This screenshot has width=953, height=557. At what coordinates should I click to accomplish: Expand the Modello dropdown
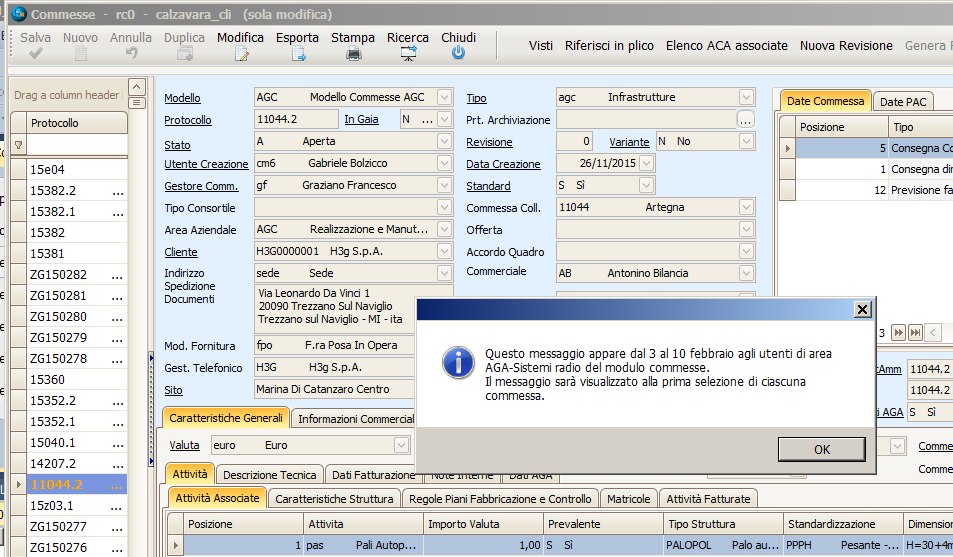[x=445, y=98]
